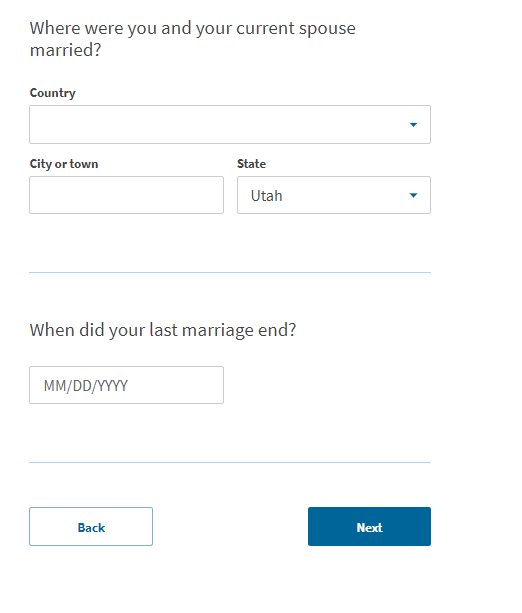Click the divider line above Back button
Viewport: 522px width, 613px height.
click(230, 462)
